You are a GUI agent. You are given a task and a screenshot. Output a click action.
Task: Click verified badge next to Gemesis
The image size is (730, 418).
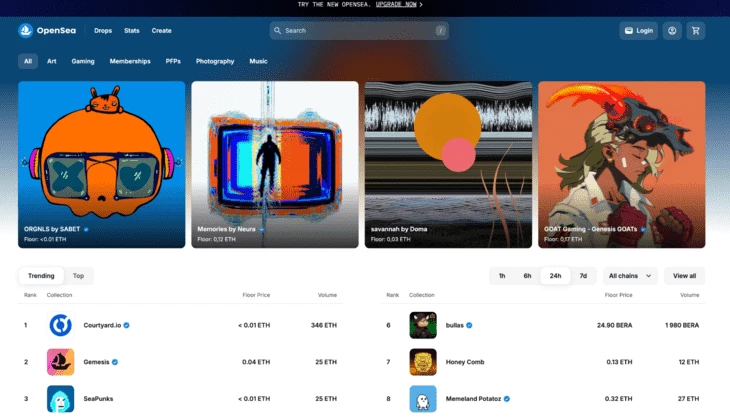(x=115, y=362)
